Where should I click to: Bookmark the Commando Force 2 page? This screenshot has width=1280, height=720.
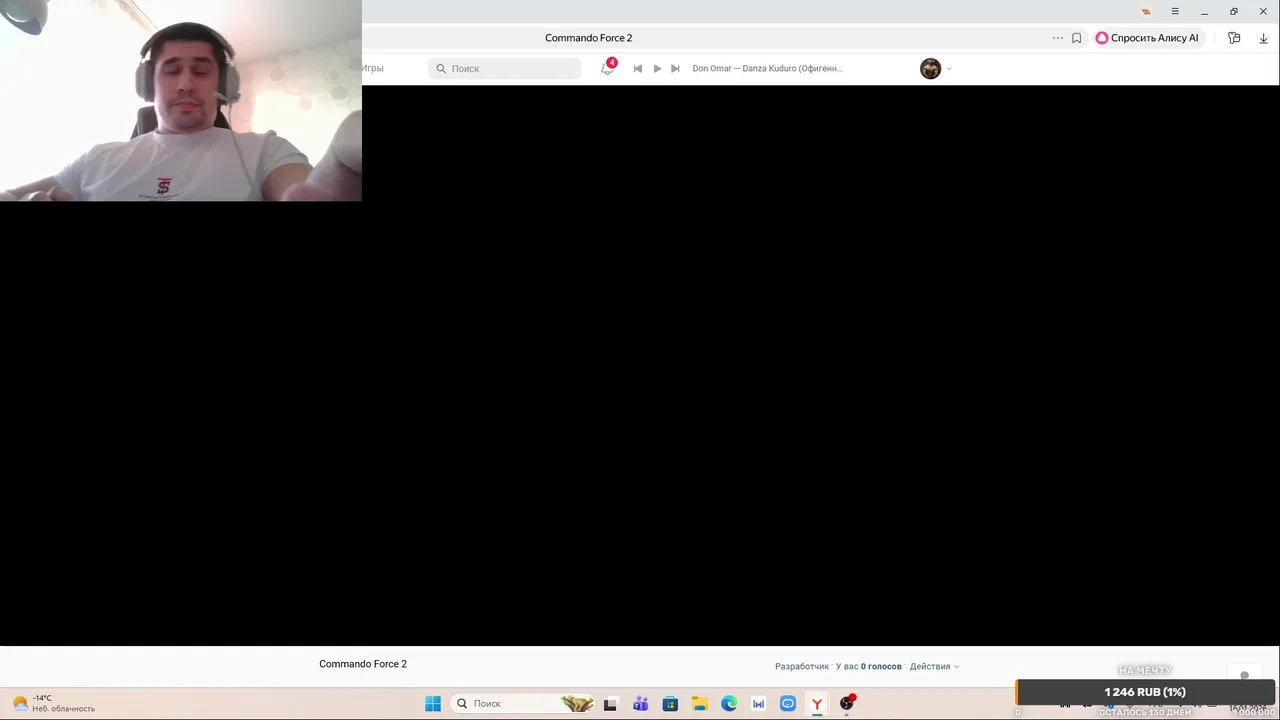coord(1076,38)
